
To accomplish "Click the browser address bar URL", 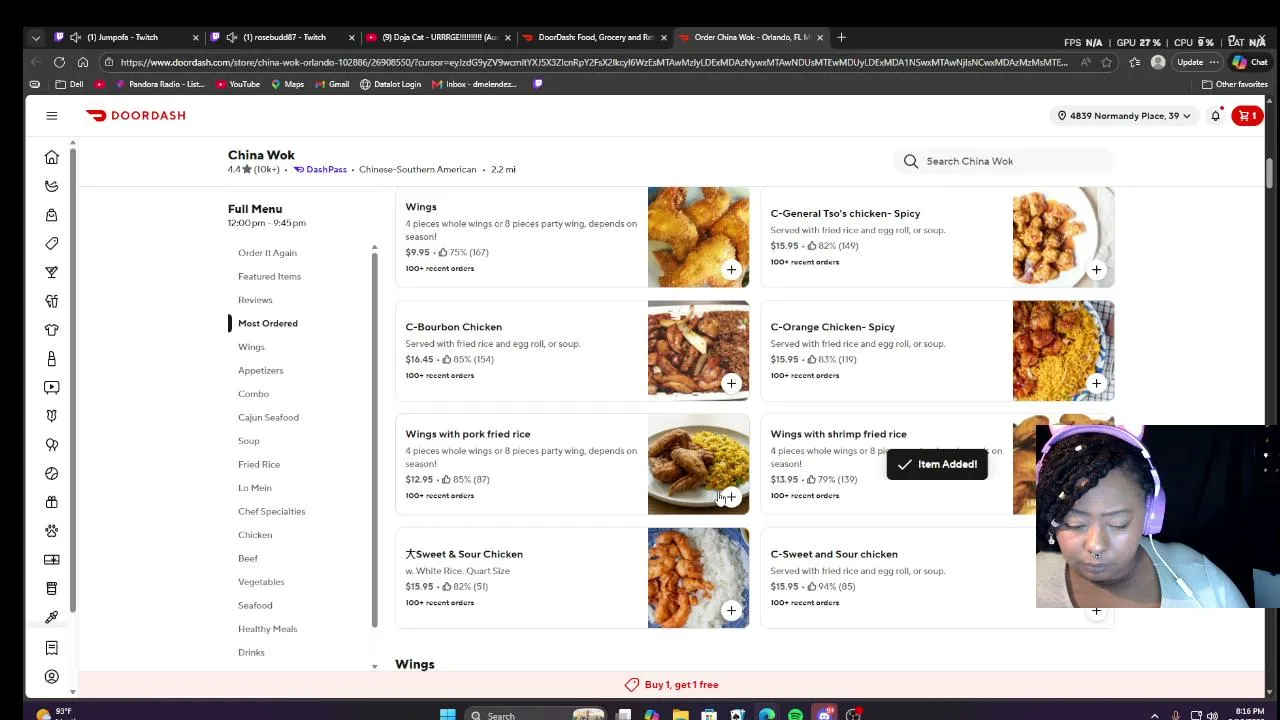I will click(x=594, y=62).
